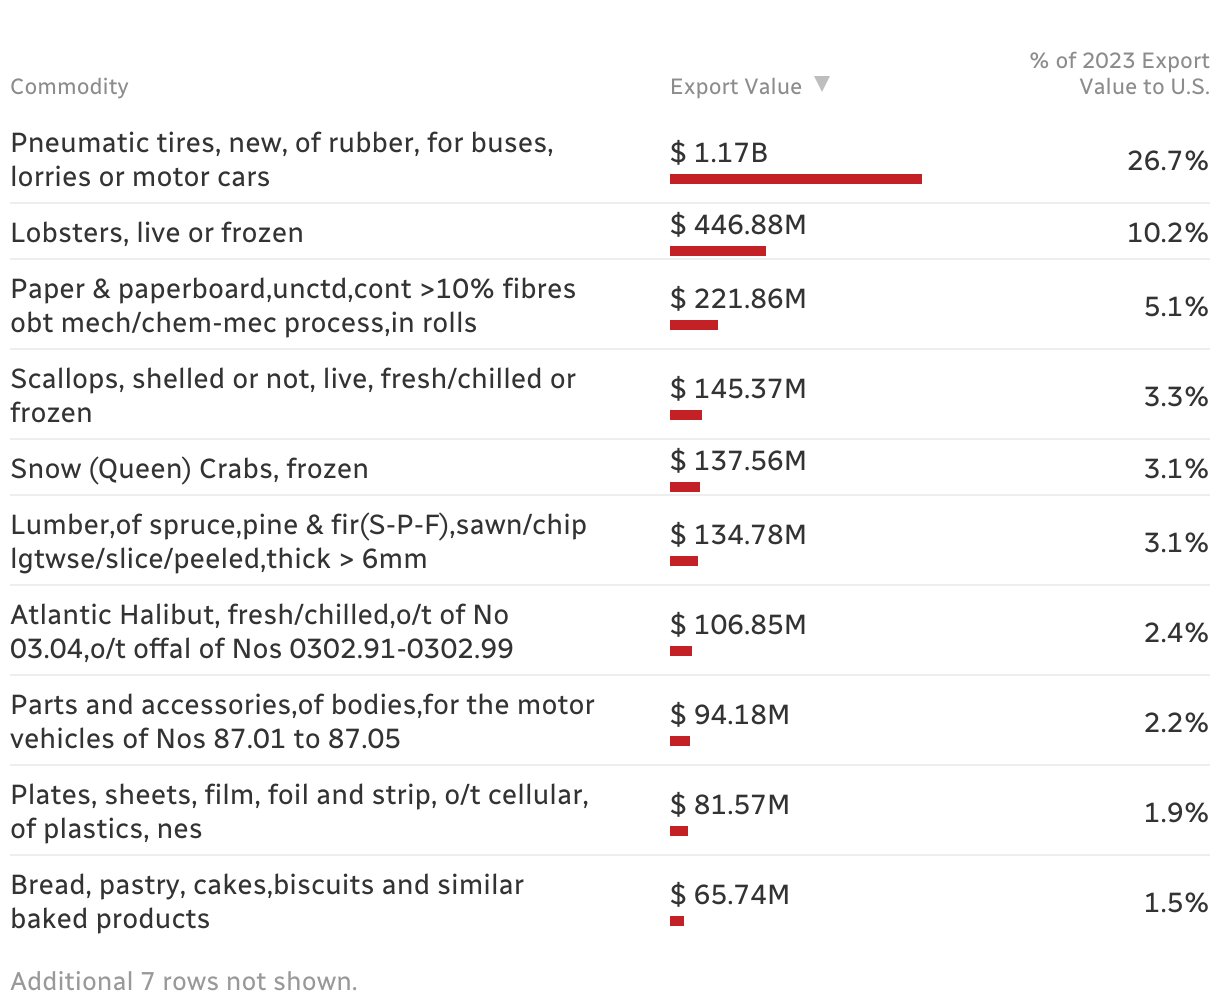
Task: Click the red bar for Lobsters
Action: pos(717,251)
